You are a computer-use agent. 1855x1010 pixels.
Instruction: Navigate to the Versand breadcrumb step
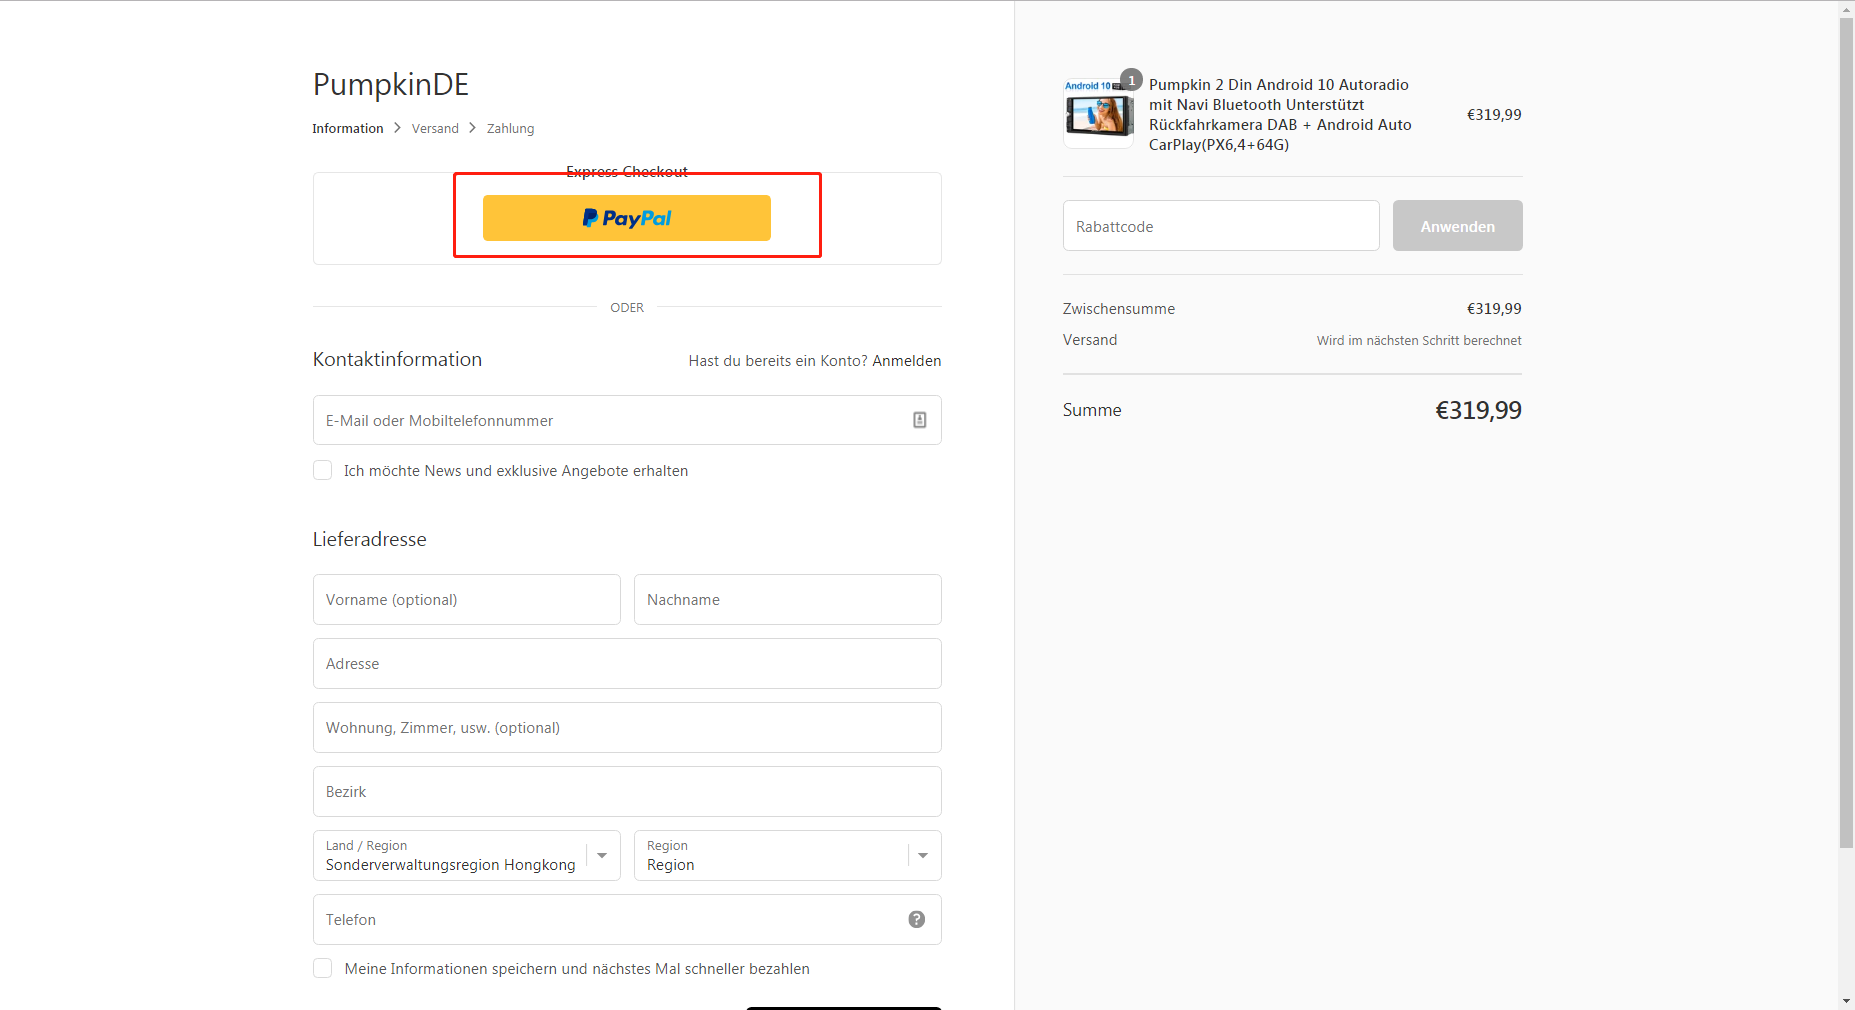(x=435, y=128)
